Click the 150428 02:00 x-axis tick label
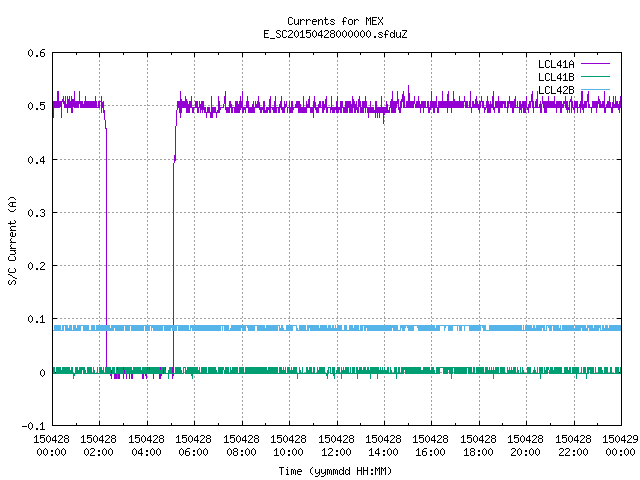The height and width of the screenshot is (480, 640). (98, 446)
